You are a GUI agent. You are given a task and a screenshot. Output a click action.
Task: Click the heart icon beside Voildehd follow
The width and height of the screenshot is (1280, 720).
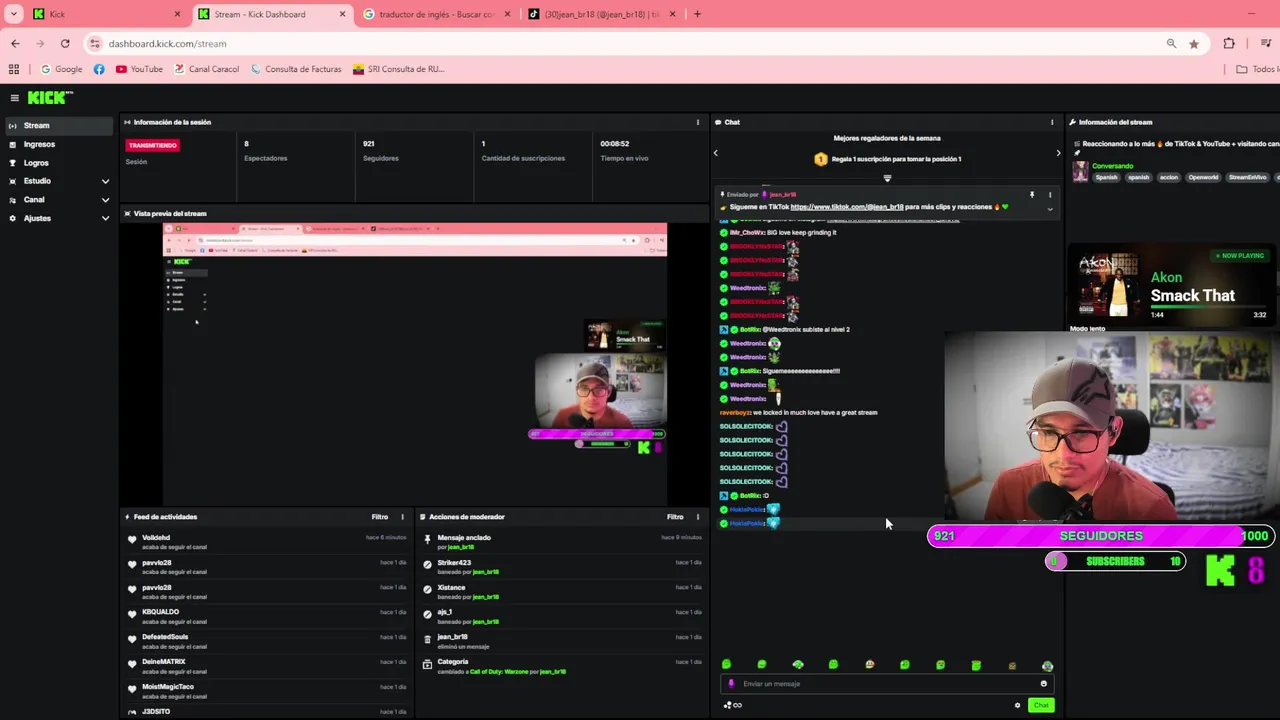pos(132,540)
